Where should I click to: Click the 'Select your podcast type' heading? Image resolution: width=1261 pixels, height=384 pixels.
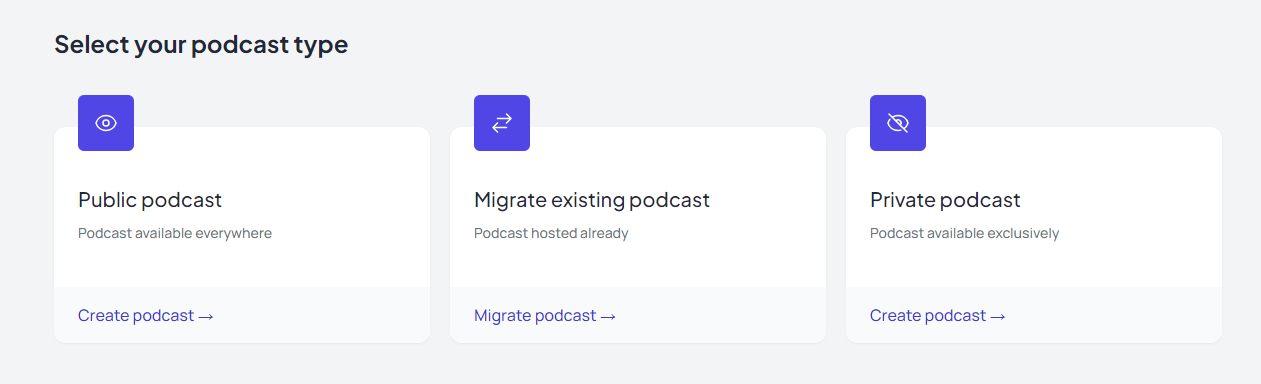[x=201, y=44]
